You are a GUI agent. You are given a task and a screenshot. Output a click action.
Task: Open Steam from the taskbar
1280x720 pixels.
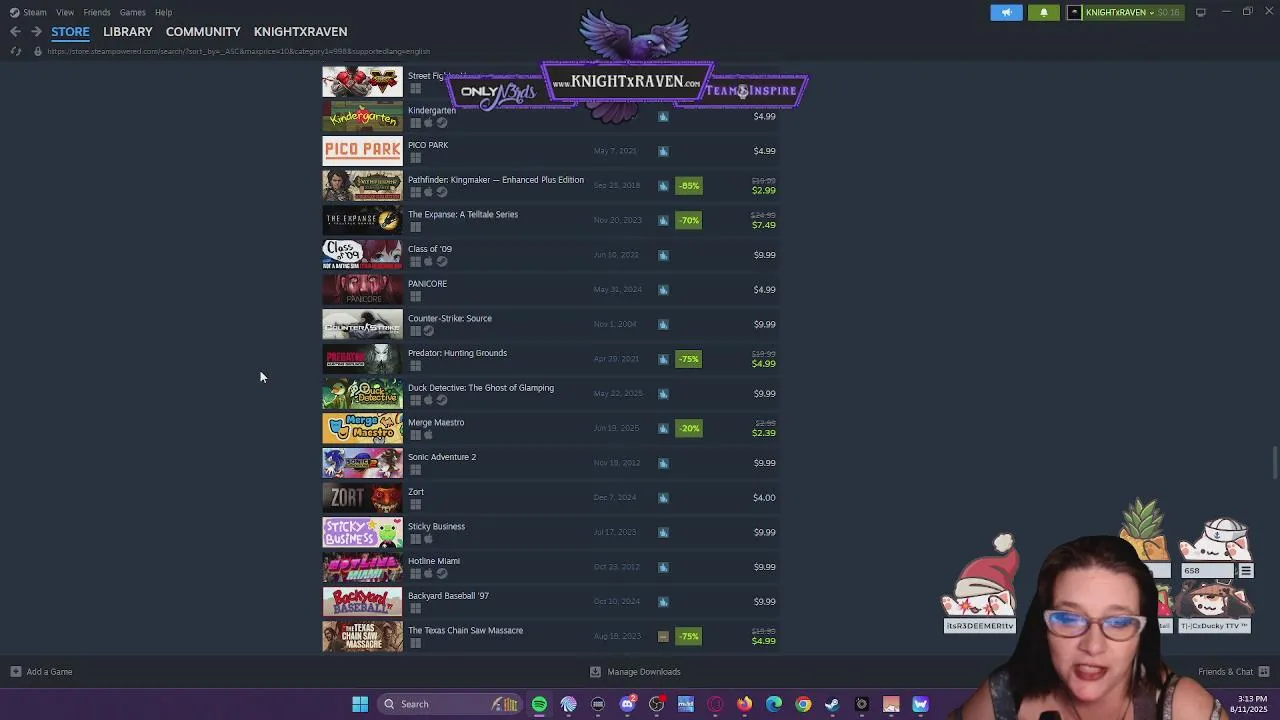832,704
